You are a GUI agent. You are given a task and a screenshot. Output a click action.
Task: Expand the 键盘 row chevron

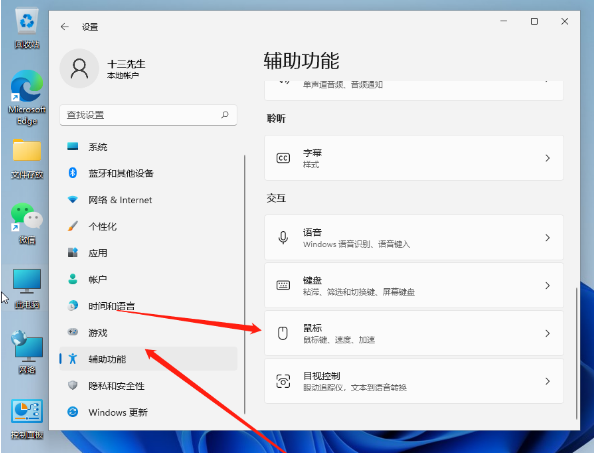tap(547, 285)
